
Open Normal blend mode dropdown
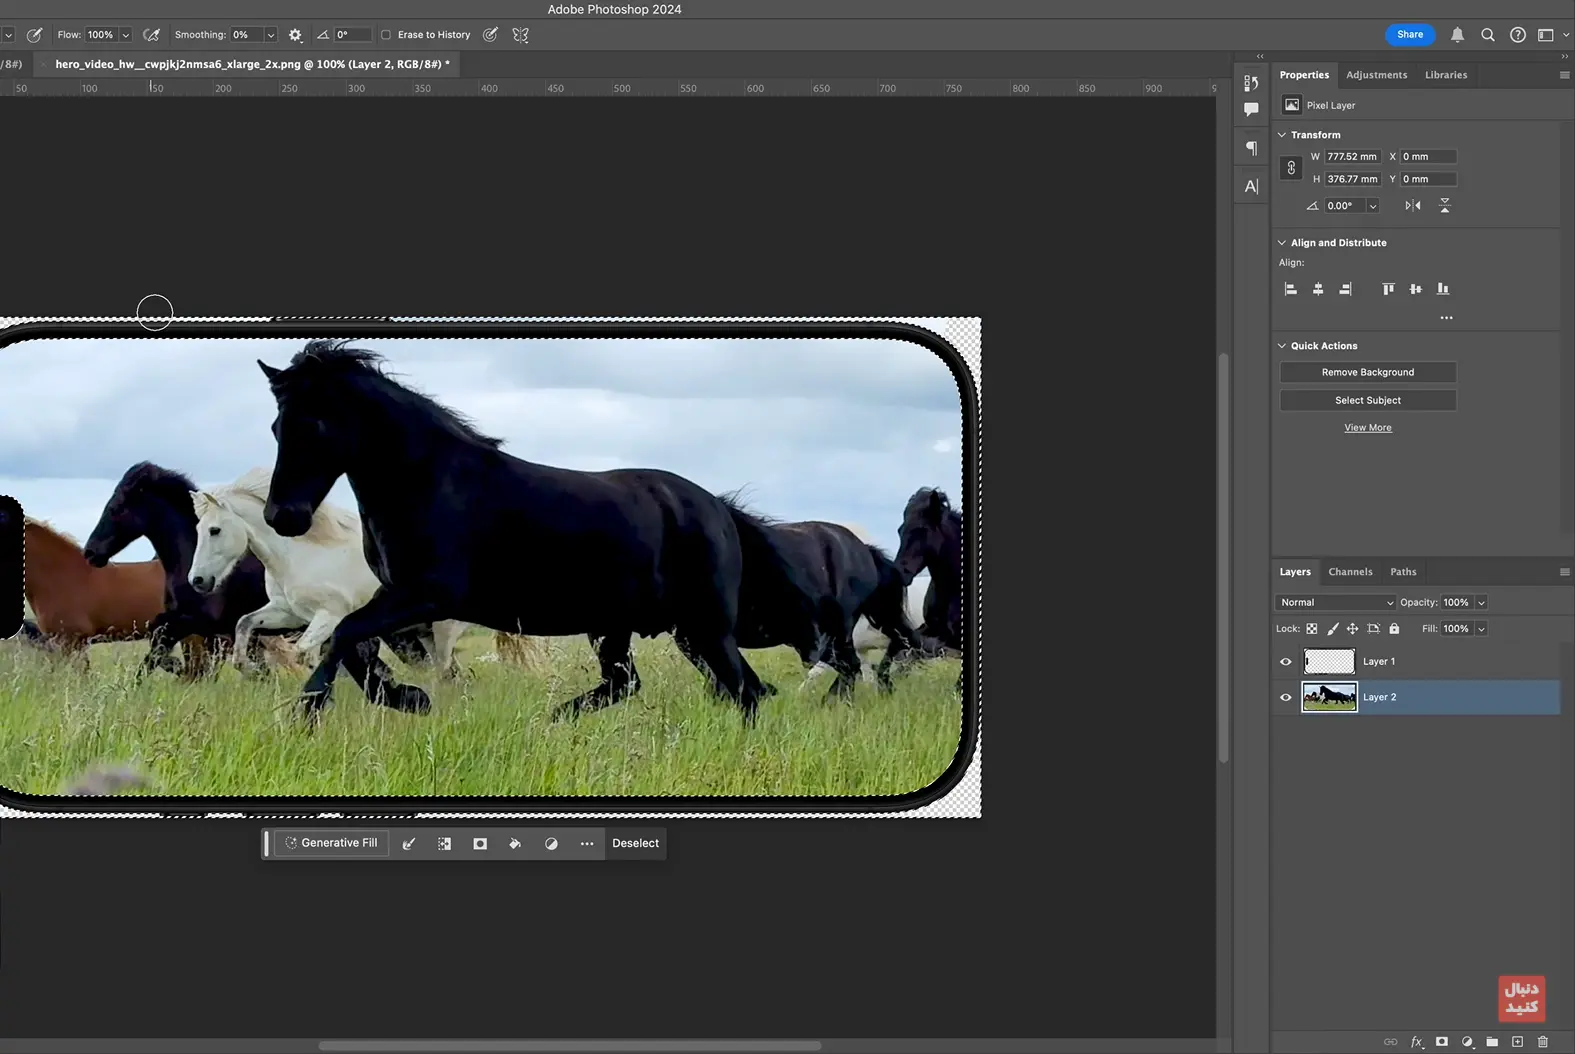click(1336, 603)
